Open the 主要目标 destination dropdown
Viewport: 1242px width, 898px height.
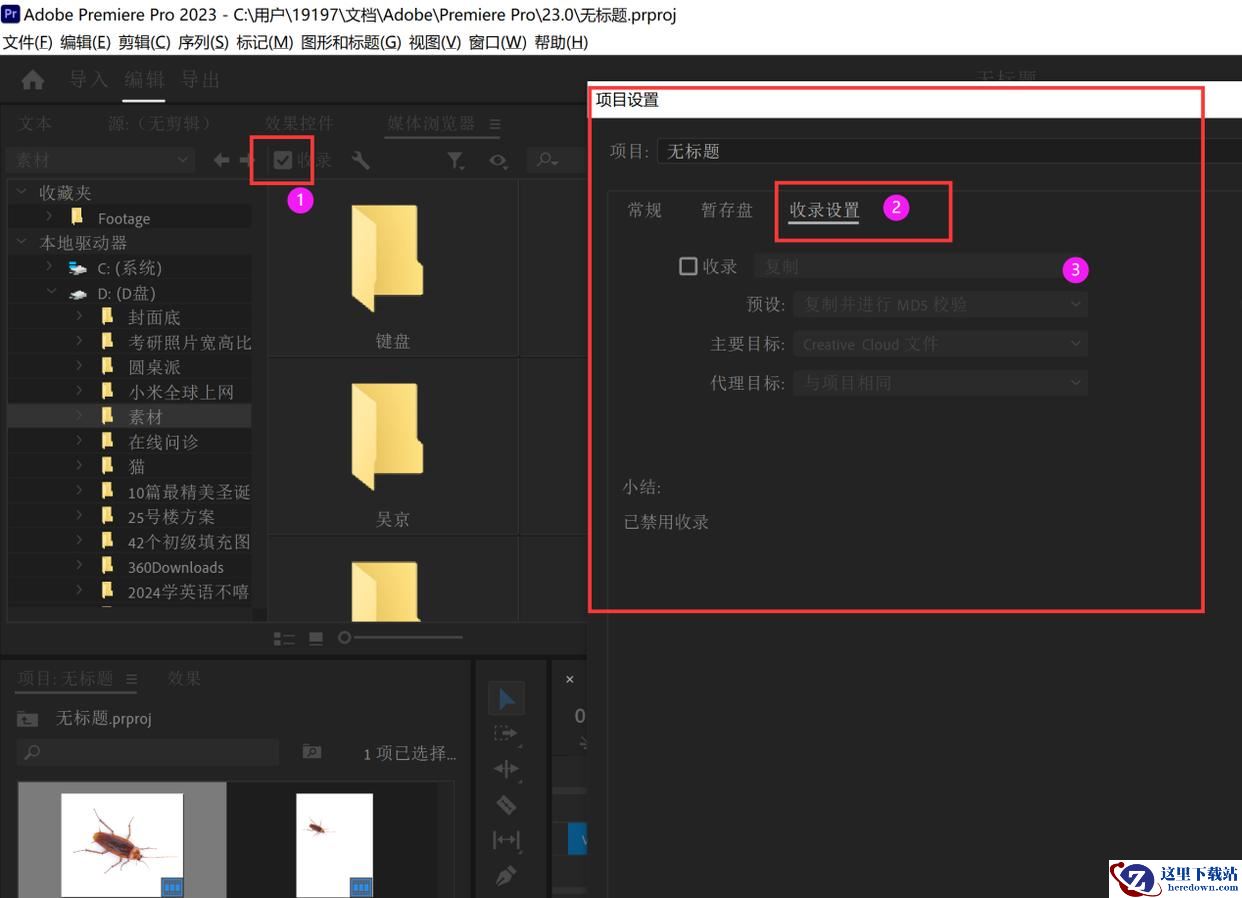(x=940, y=344)
